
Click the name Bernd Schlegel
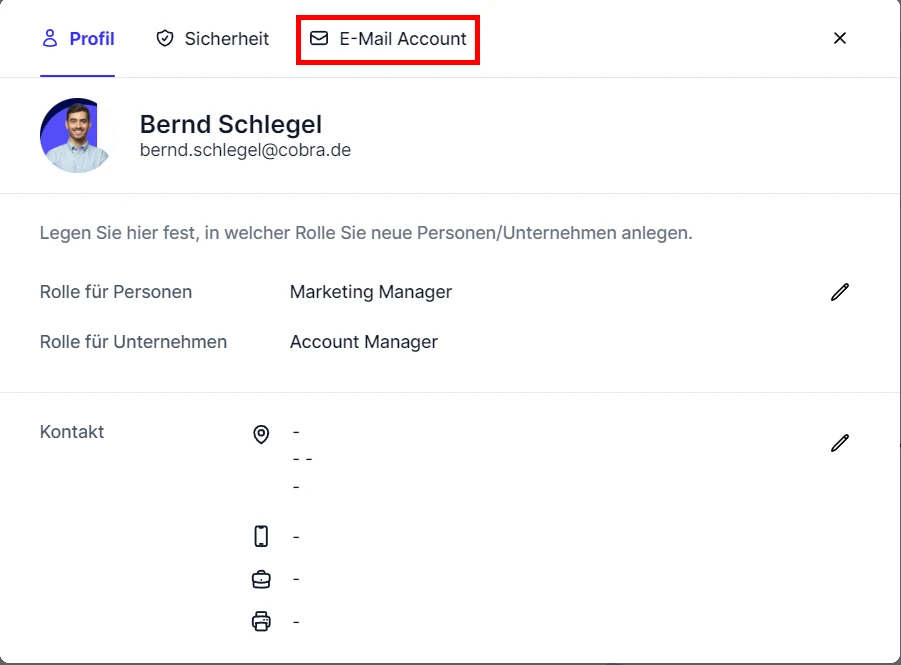coord(230,124)
